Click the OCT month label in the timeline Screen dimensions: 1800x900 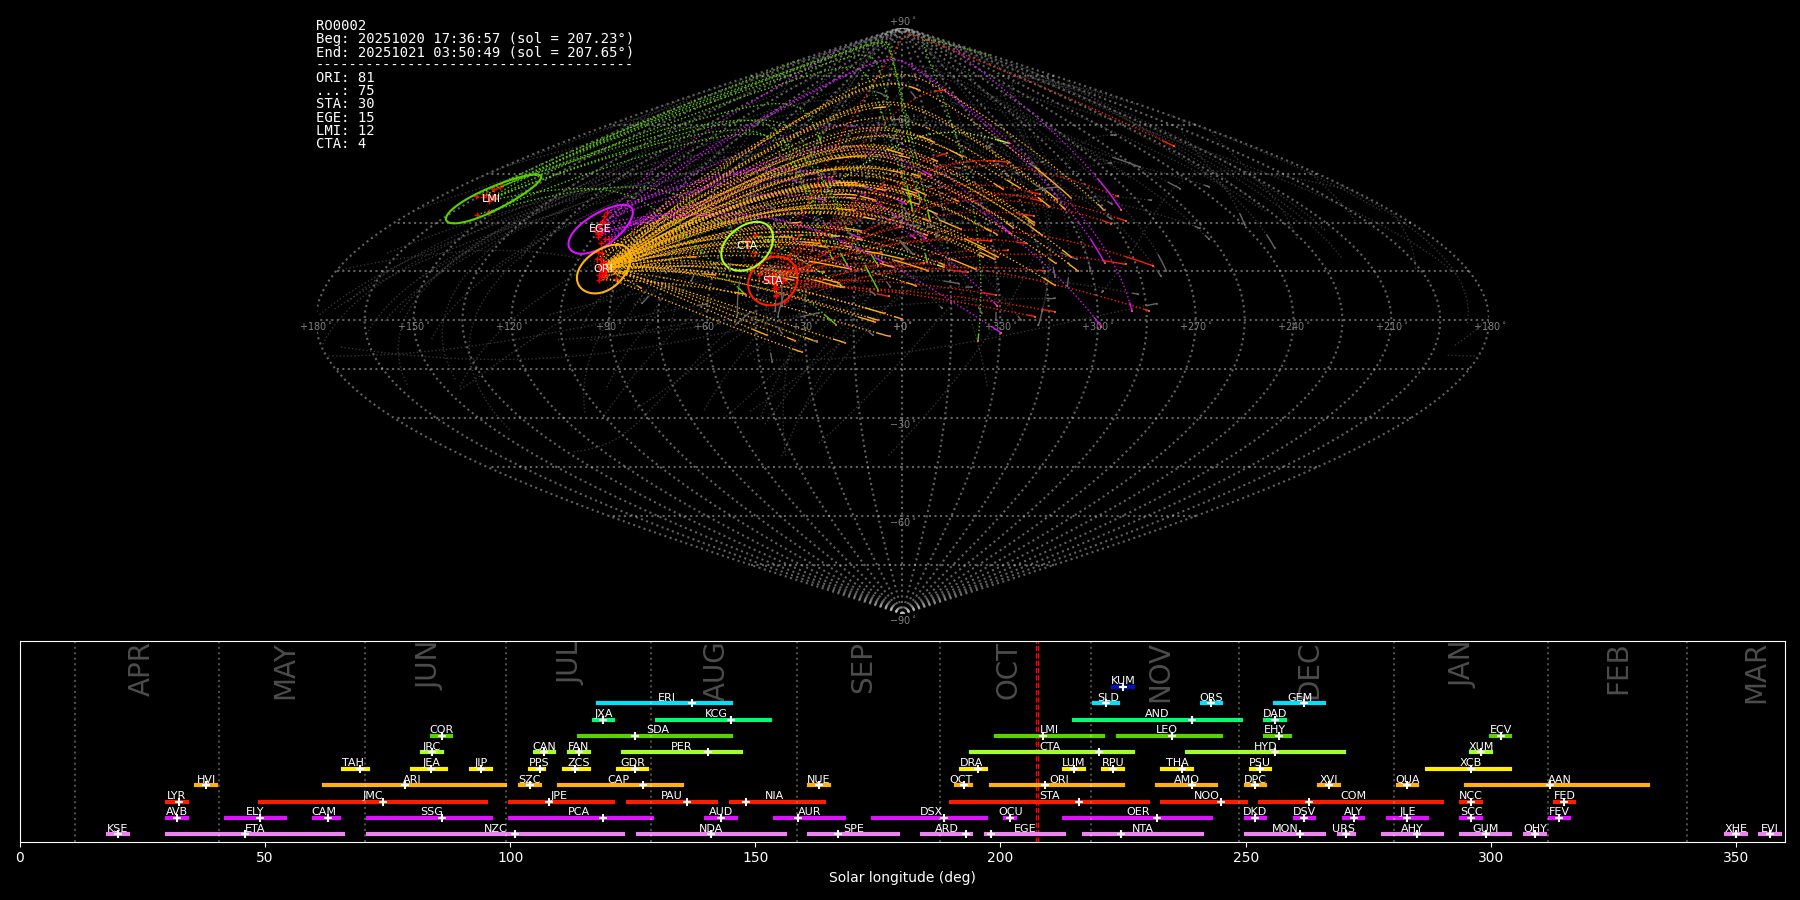coord(1008,673)
